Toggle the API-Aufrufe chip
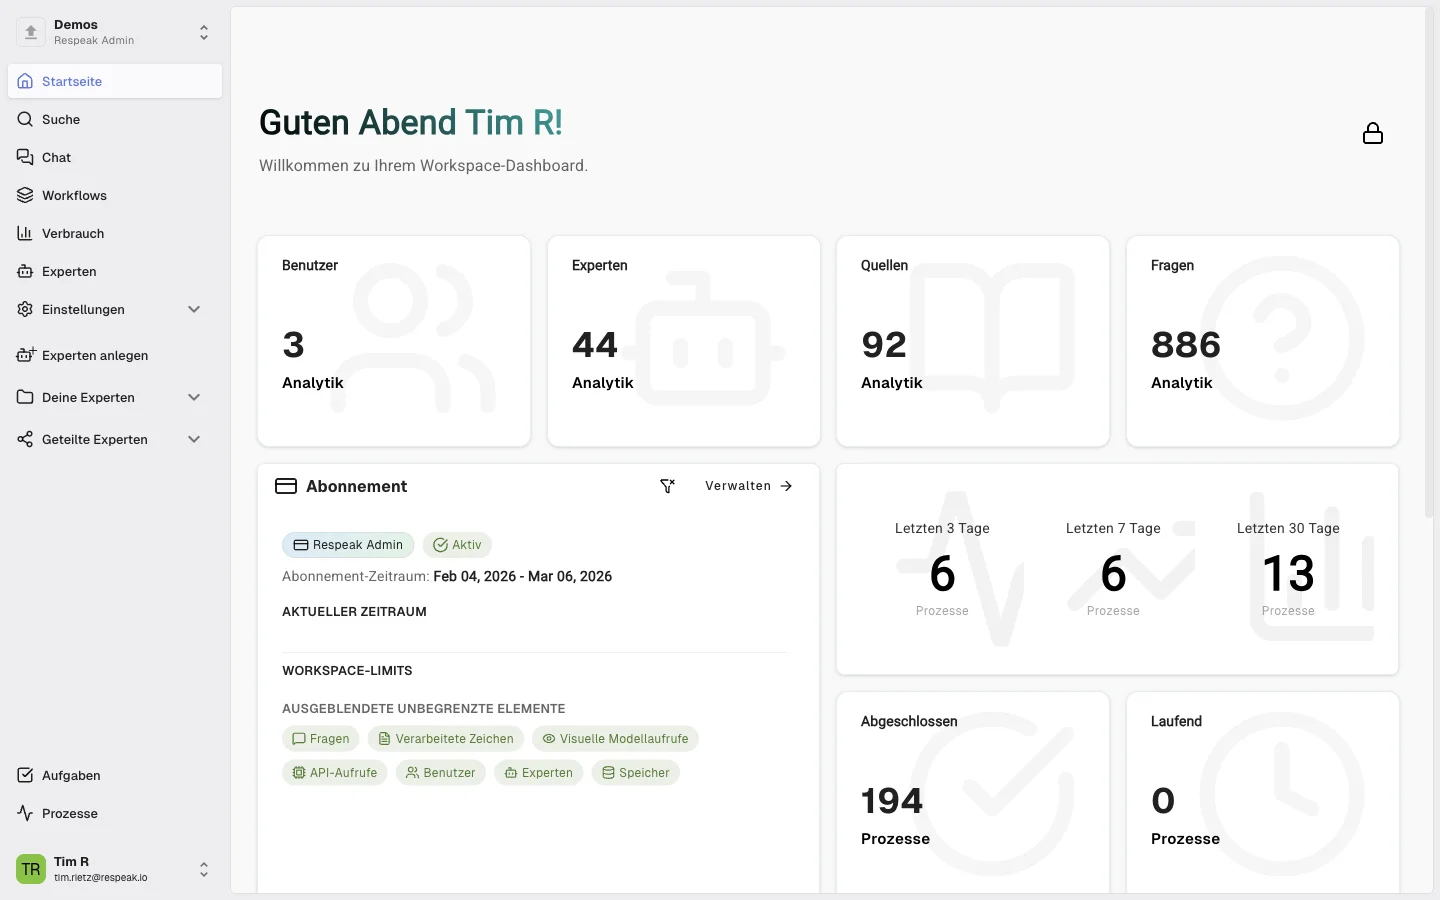The image size is (1440, 900). coord(334,773)
